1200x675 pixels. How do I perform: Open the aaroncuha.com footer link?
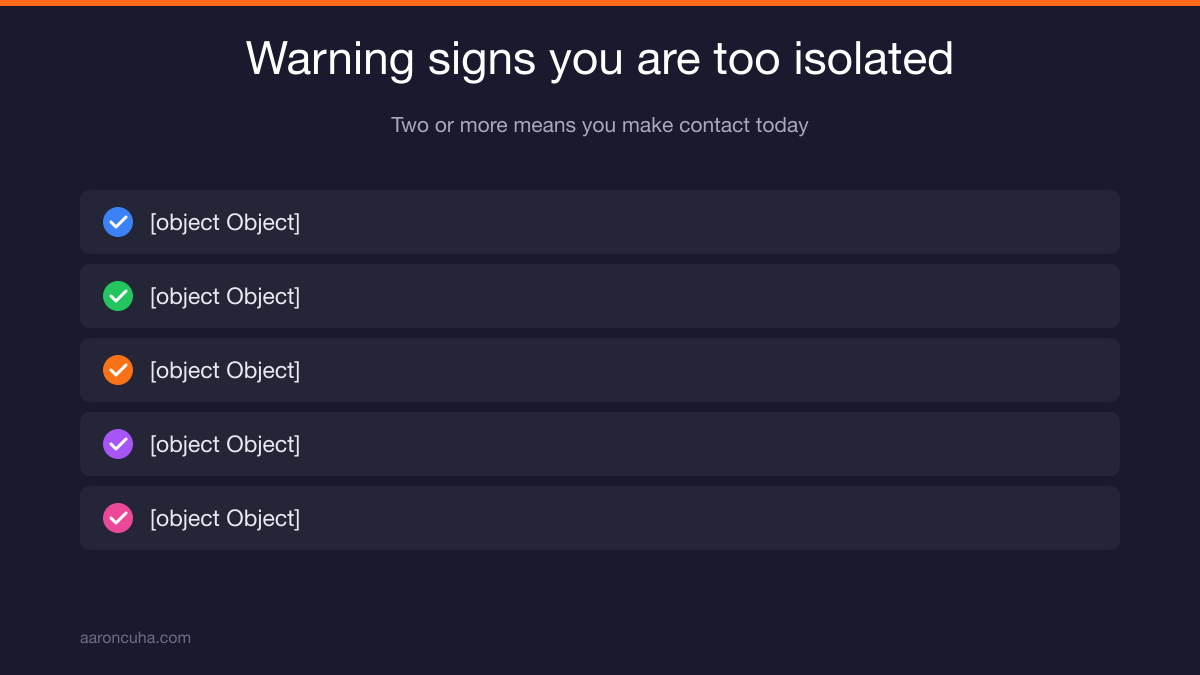pos(135,637)
